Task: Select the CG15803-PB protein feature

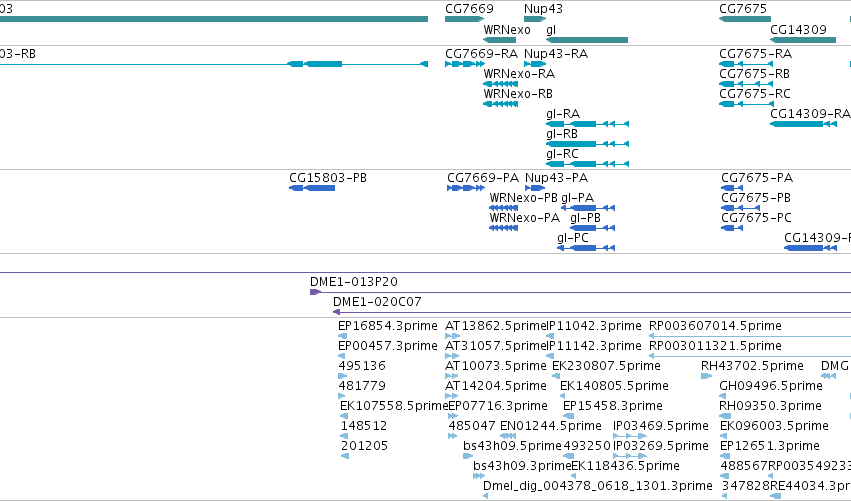Action: [312, 188]
